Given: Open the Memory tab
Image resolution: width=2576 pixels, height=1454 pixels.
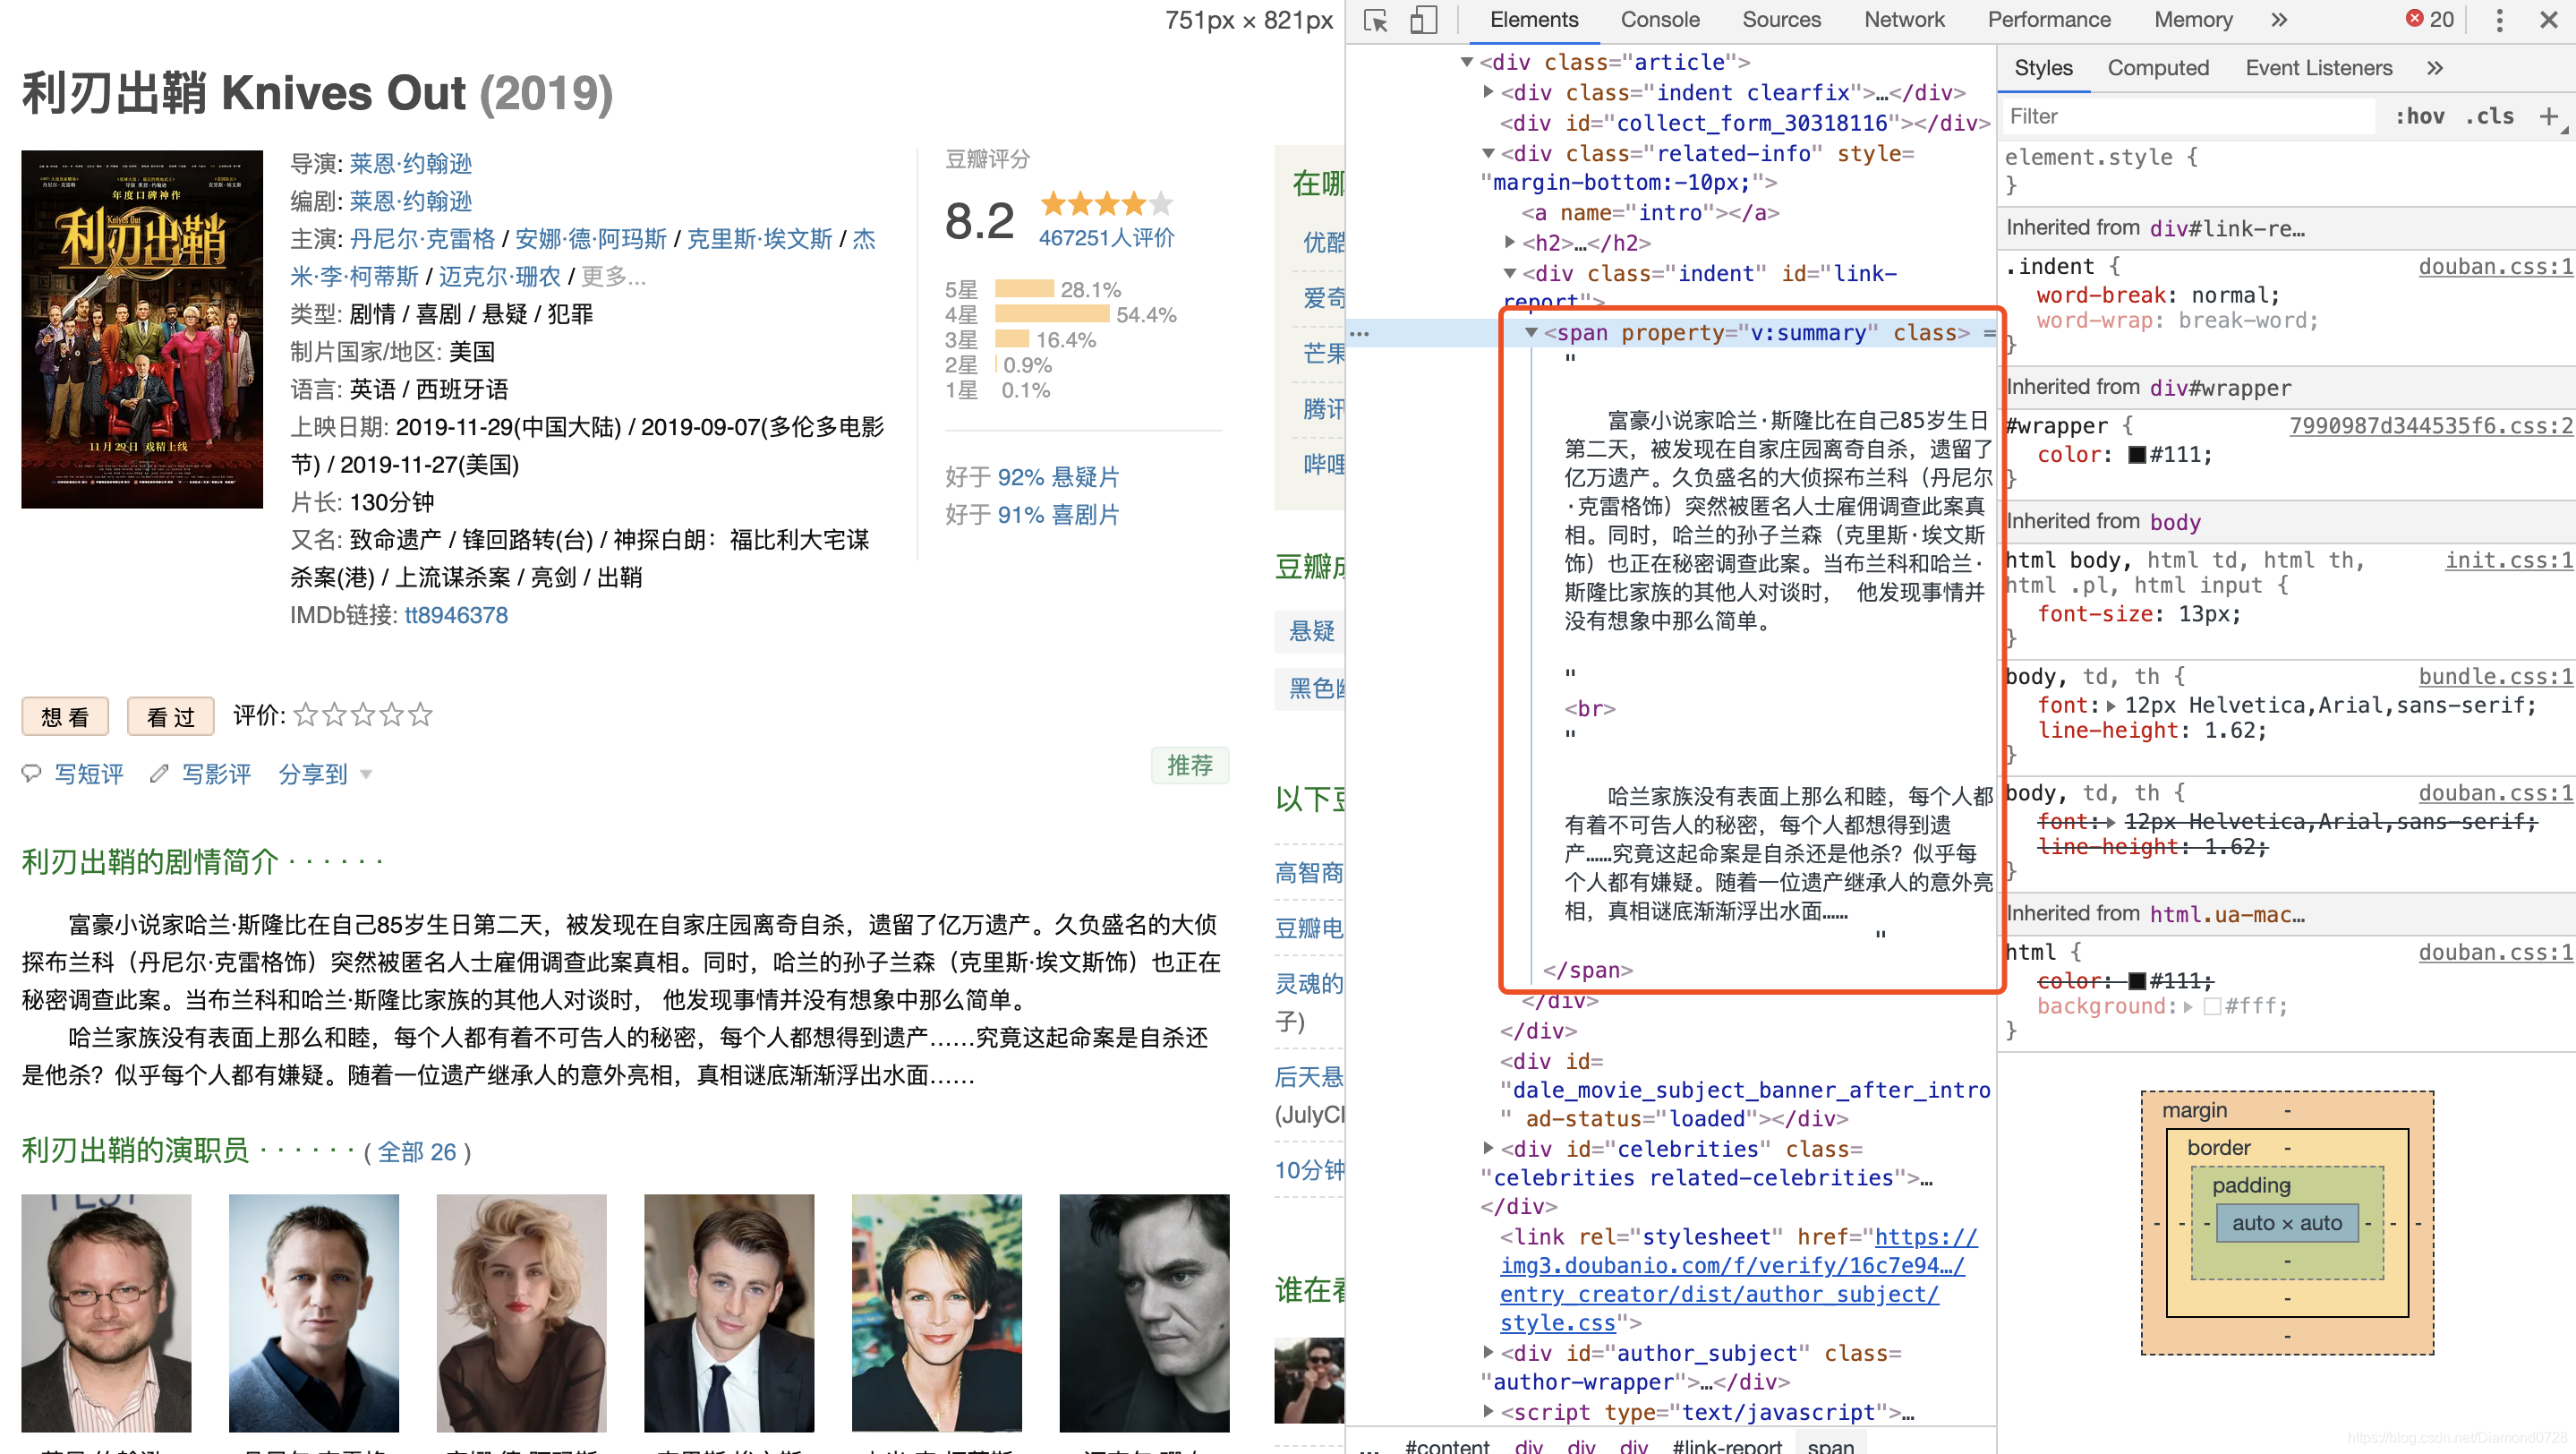Looking at the screenshot, I should [x=2192, y=20].
